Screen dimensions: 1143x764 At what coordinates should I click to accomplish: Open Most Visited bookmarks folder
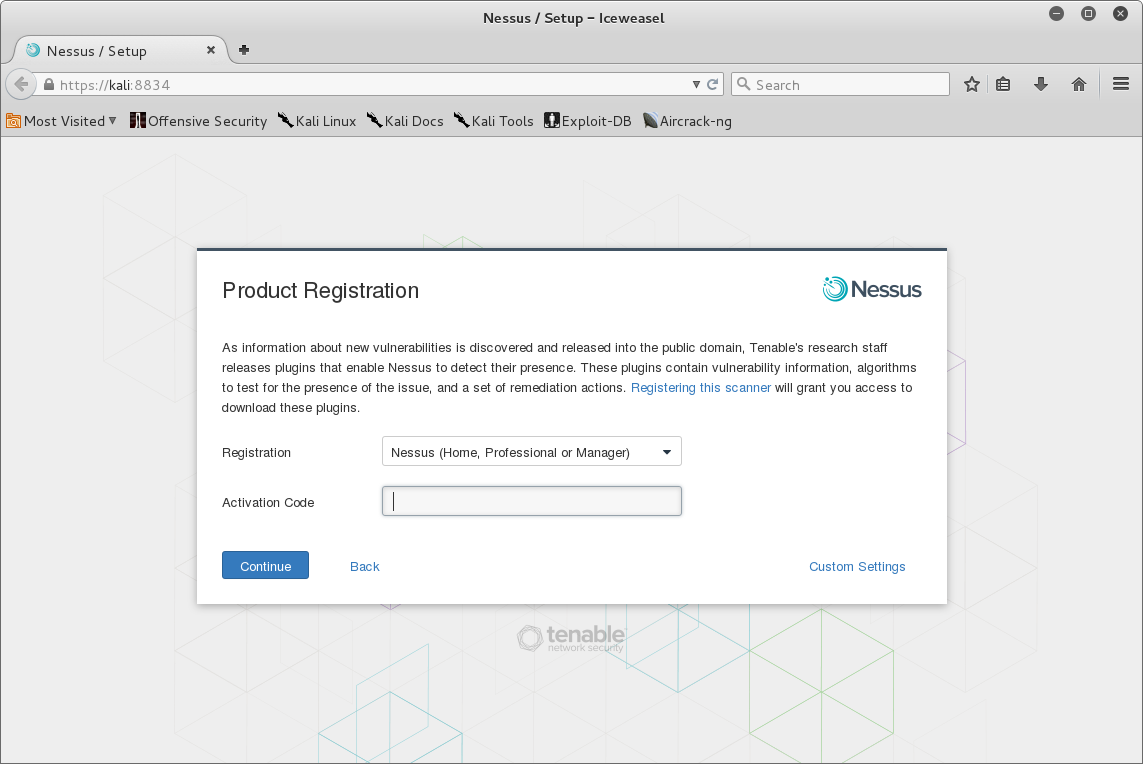[61, 121]
